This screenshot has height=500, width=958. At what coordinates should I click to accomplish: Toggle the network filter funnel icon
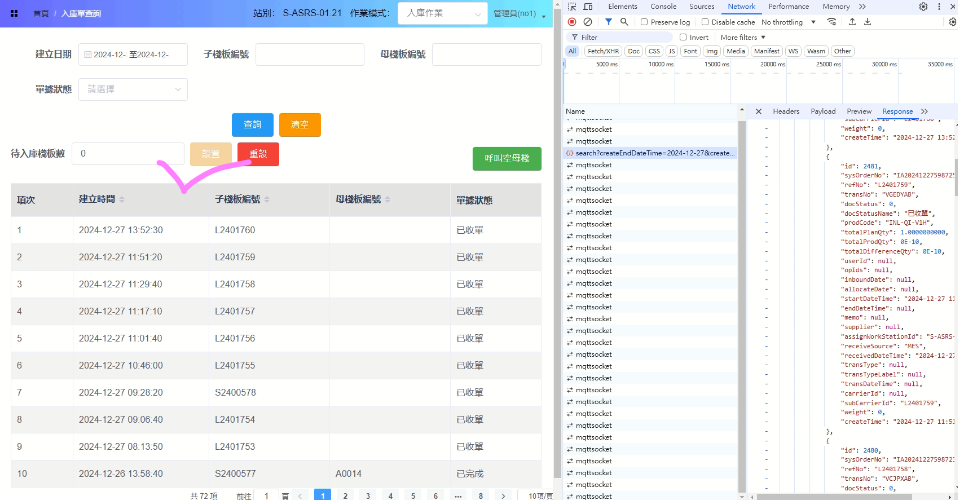[609, 22]
